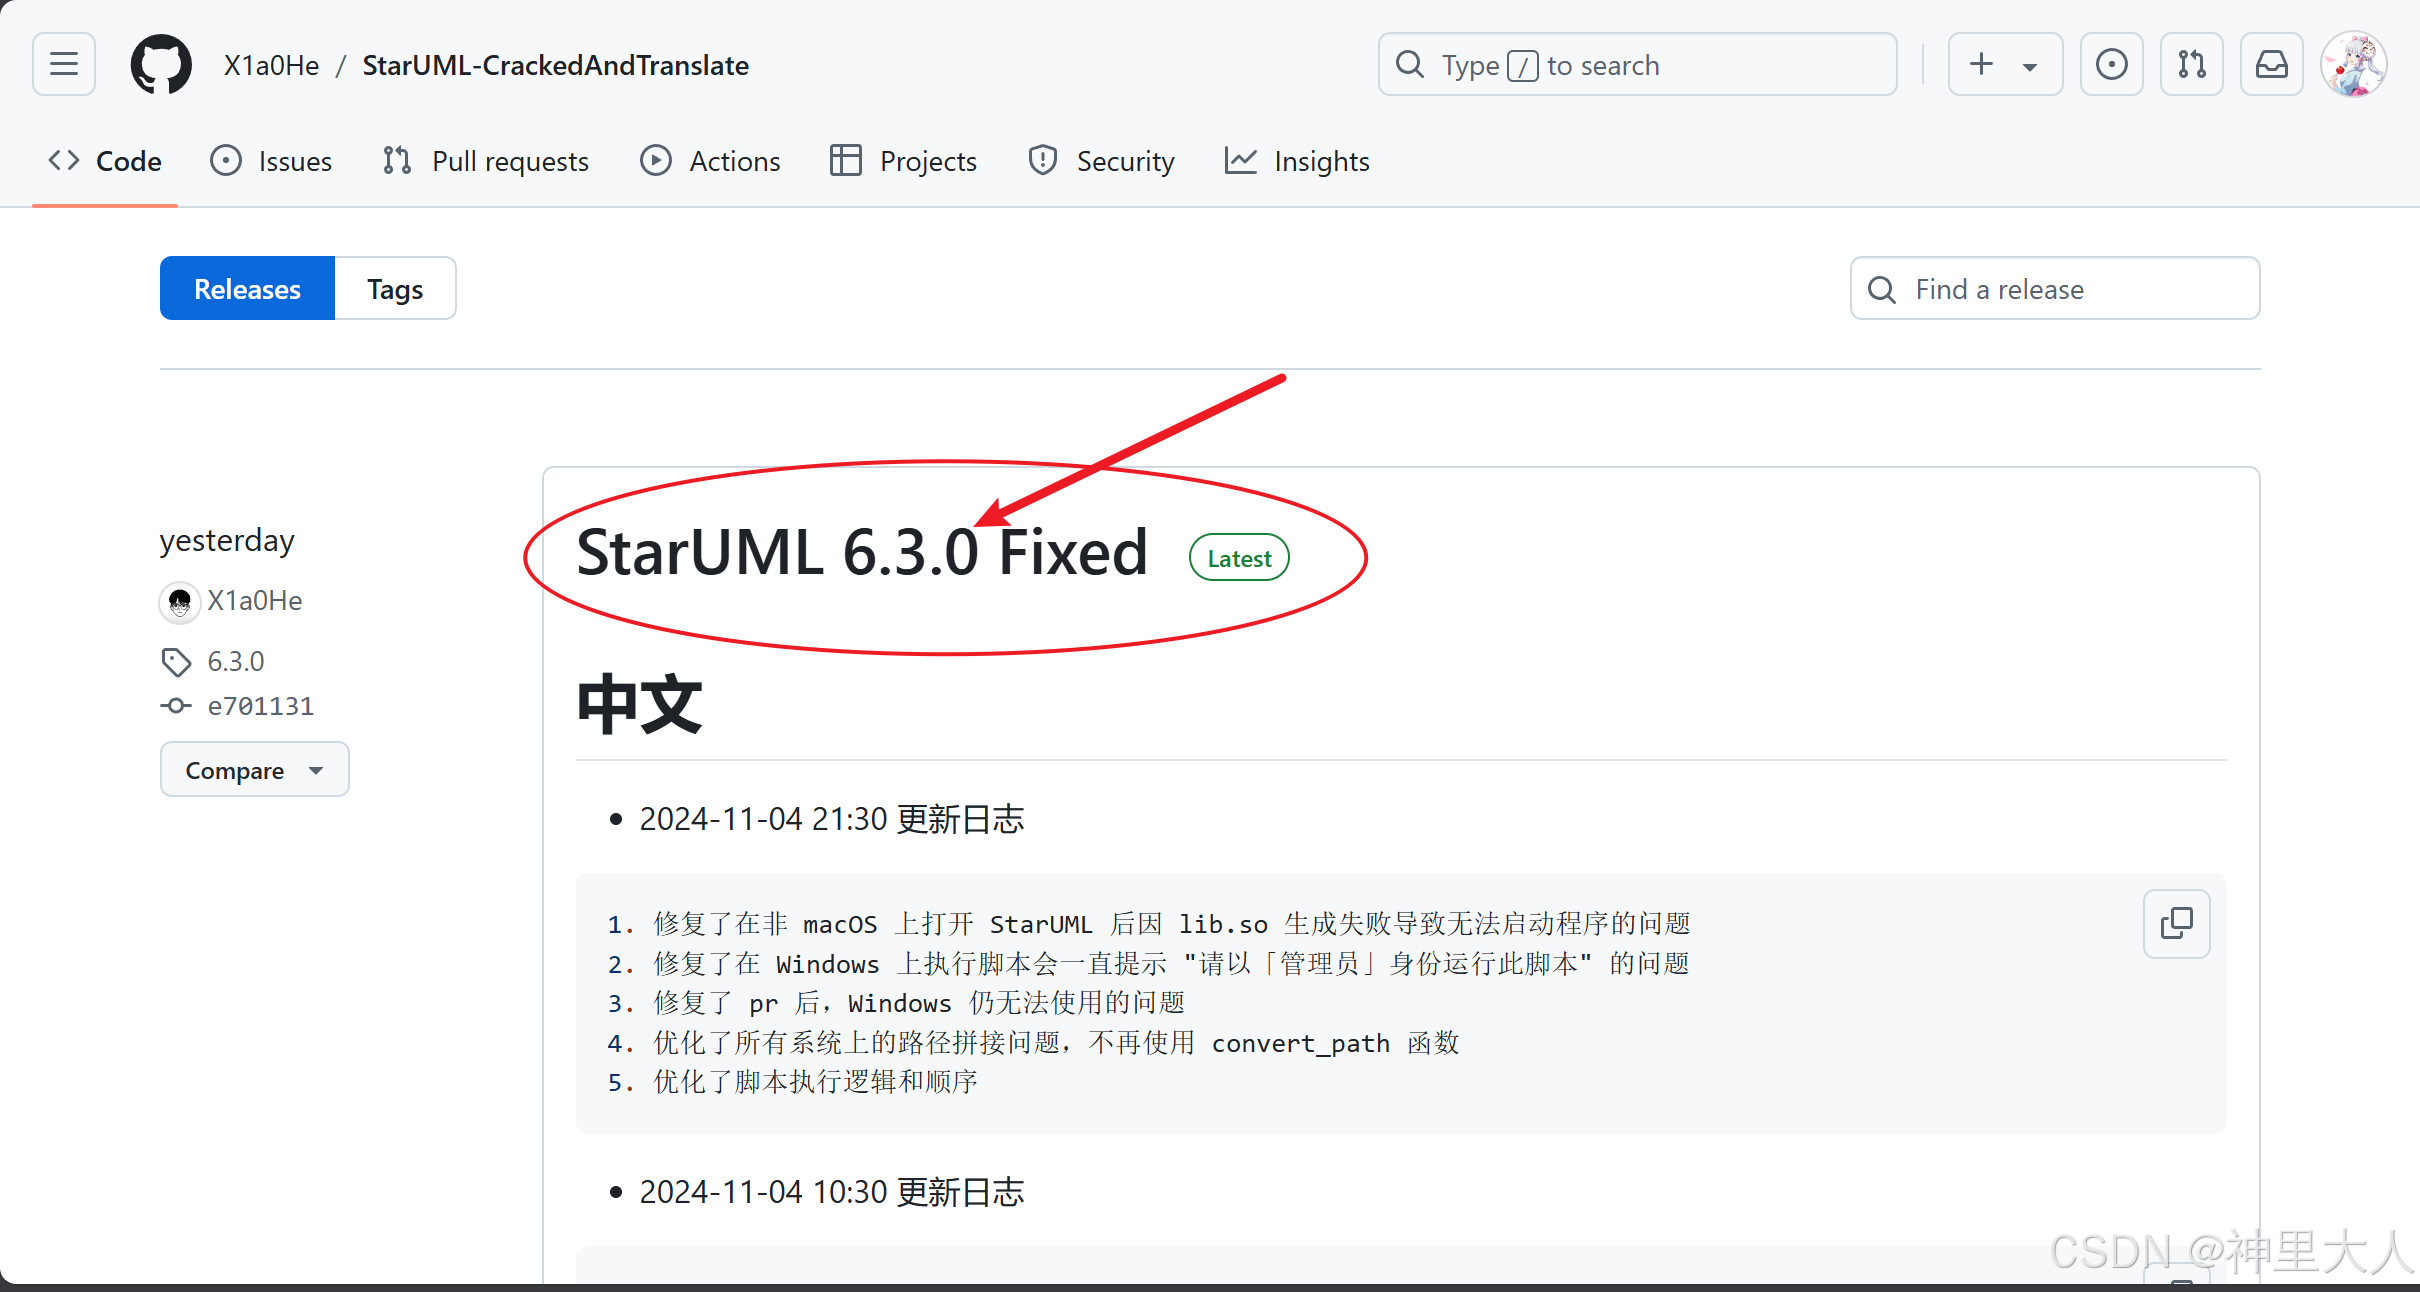Click the Type / to search bar

click(x=1637, y=65)
